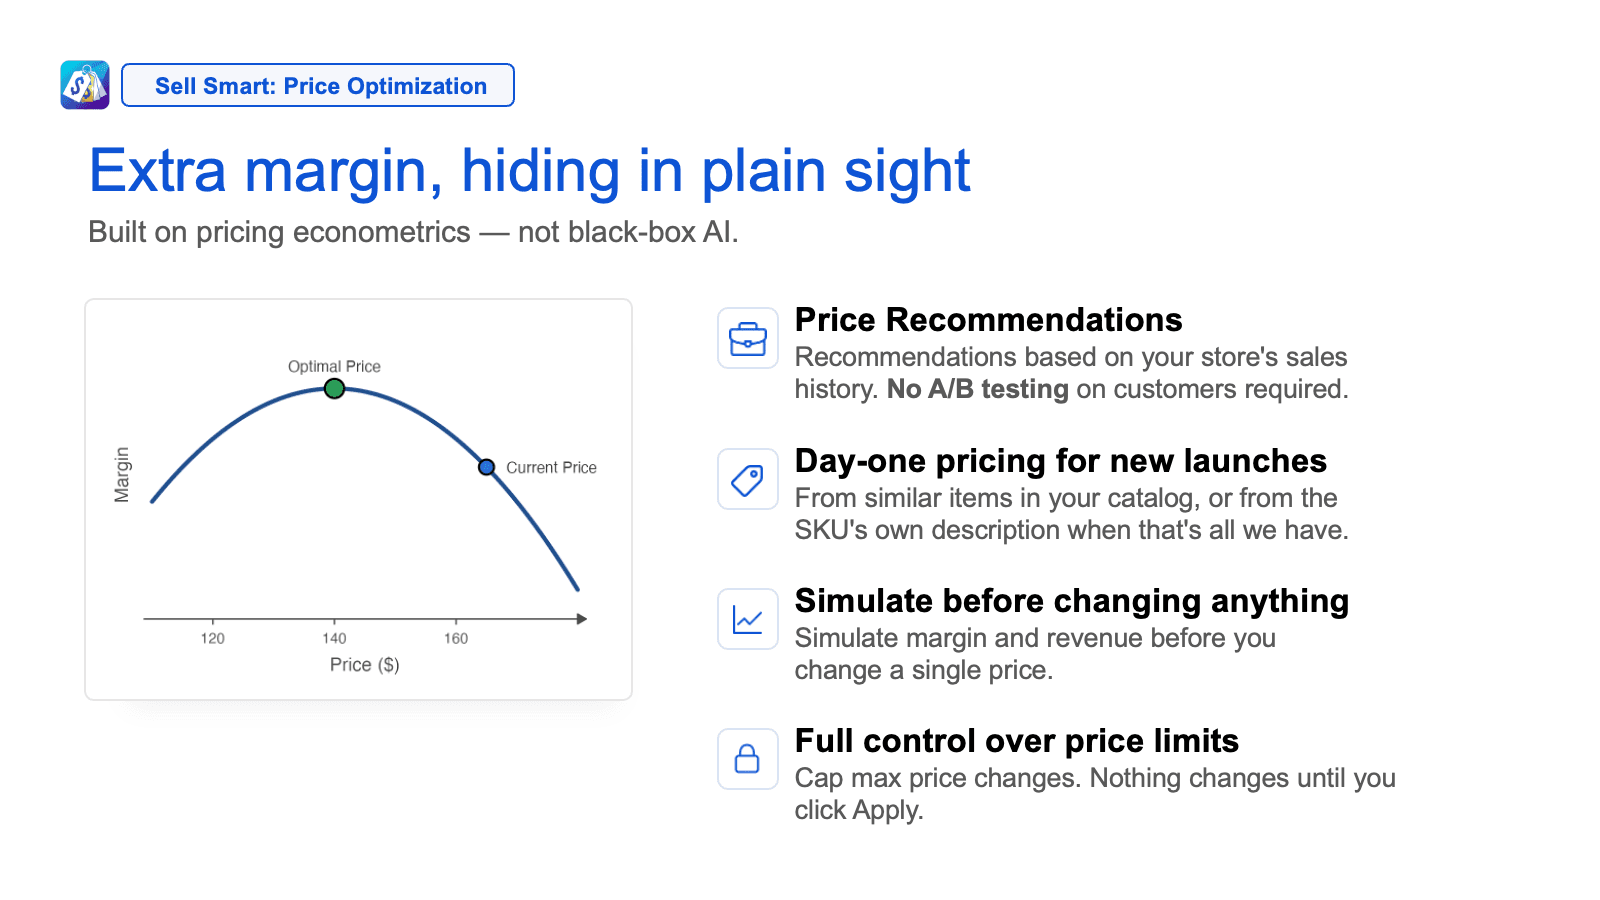Click the Margin axis label
This screenshot has height=900, width=1600.
(122, 474)
